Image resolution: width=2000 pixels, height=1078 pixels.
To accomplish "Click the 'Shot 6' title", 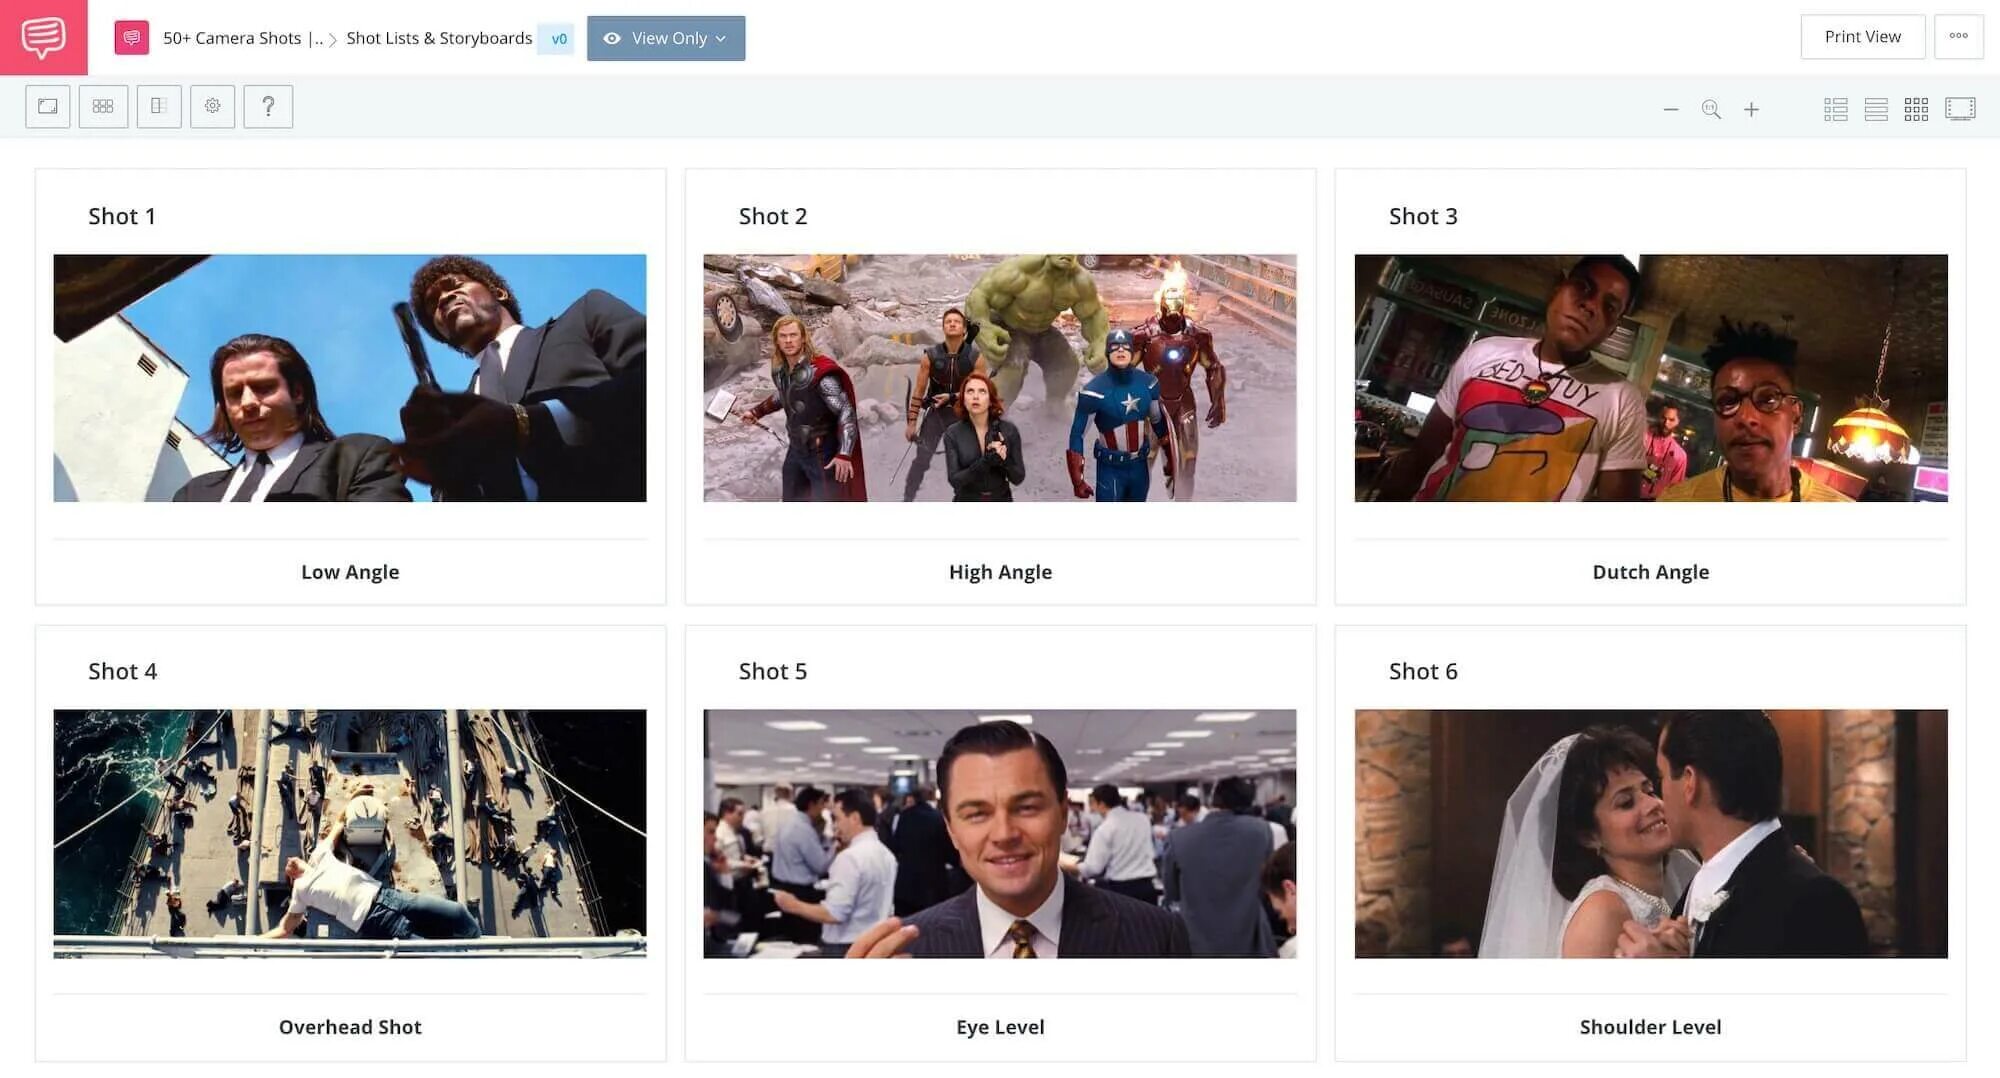I will pos(1423,671).
